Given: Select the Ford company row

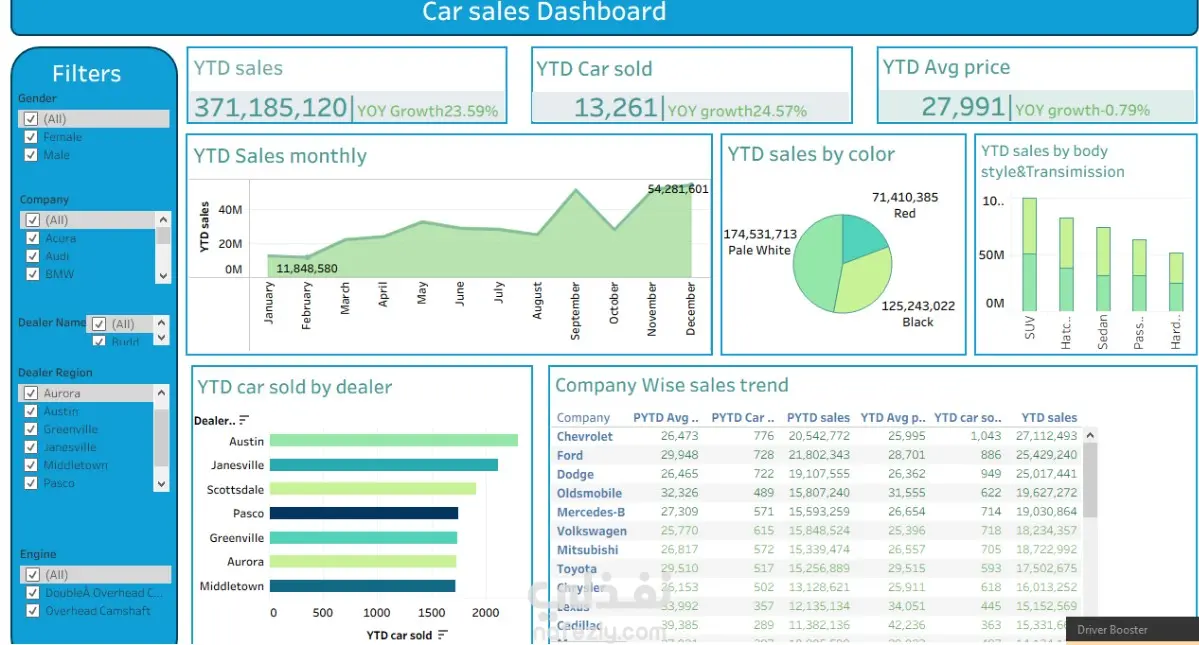Looking at the screenshot, I should 817,455.
